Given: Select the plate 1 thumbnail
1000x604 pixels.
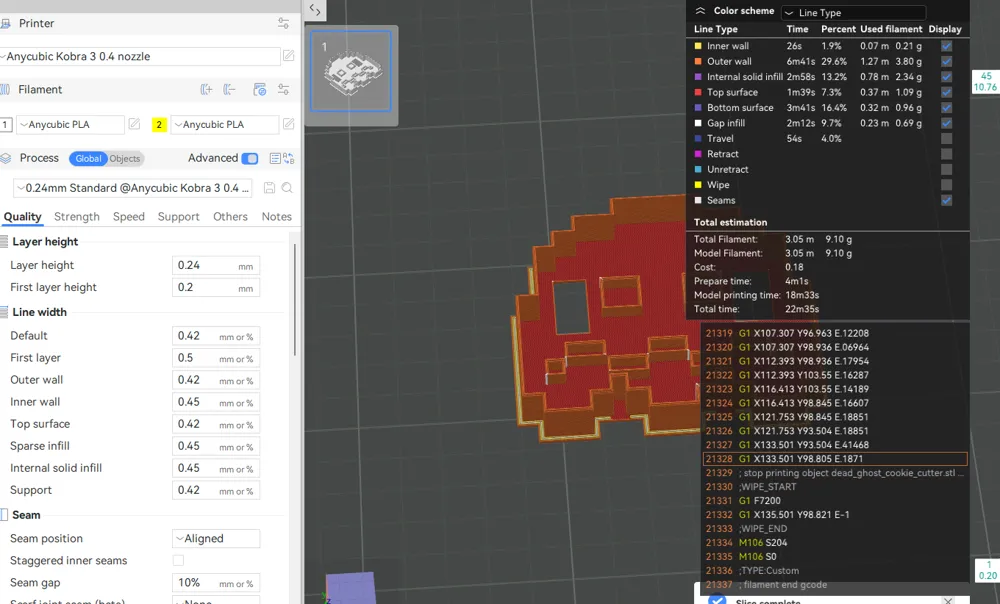Looking at the screenshot, I should [351, 71].
